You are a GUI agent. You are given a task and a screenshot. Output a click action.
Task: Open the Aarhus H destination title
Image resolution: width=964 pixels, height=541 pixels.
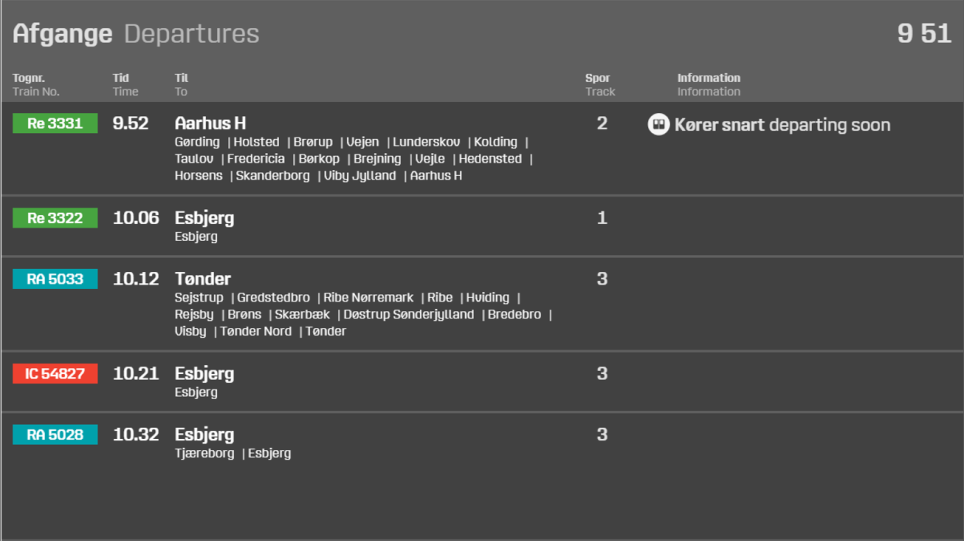tap(210, 124)
